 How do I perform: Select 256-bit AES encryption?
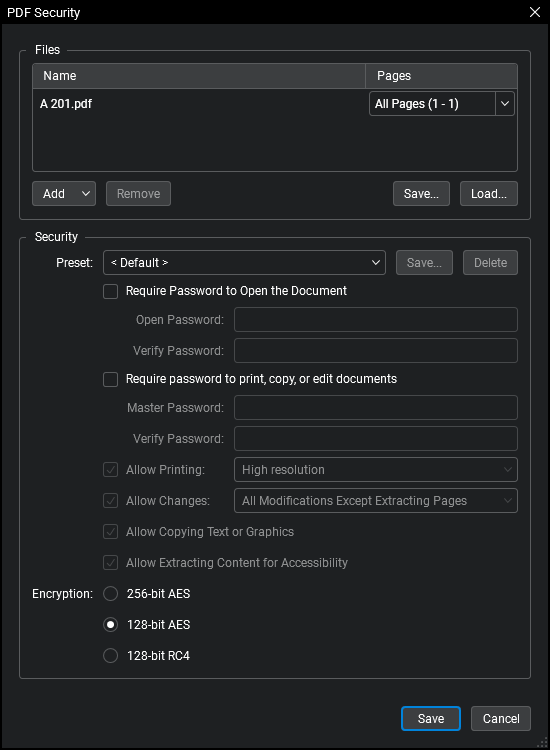[x=110, y=594]
